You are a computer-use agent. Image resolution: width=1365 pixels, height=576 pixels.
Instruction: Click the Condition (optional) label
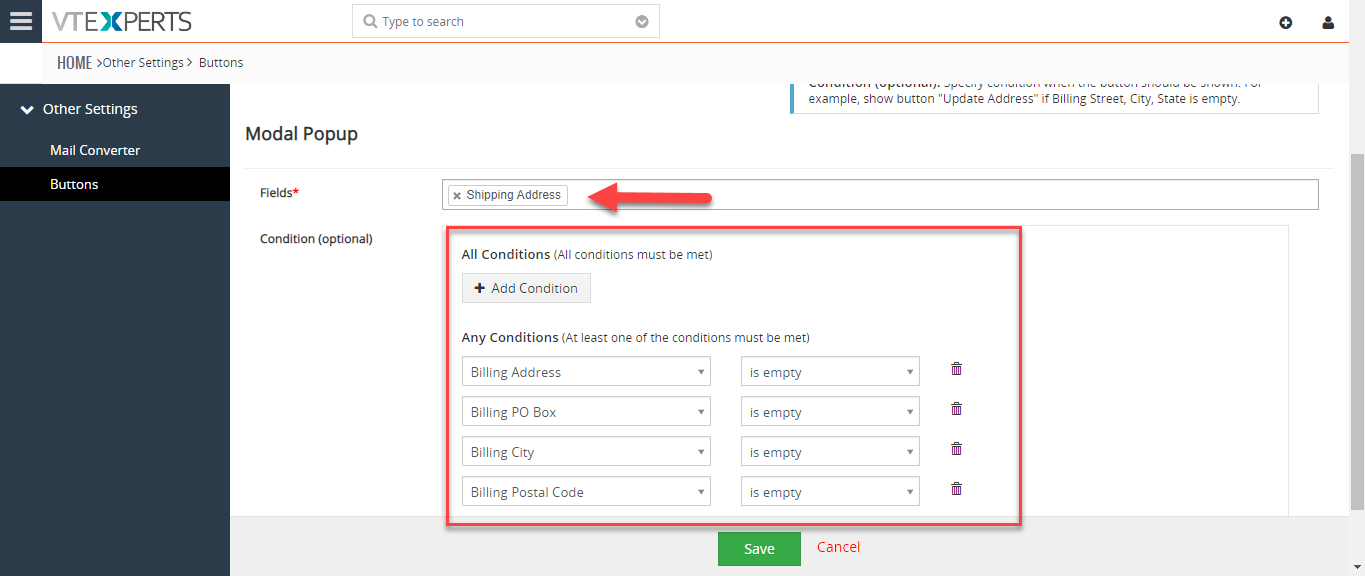316,239
